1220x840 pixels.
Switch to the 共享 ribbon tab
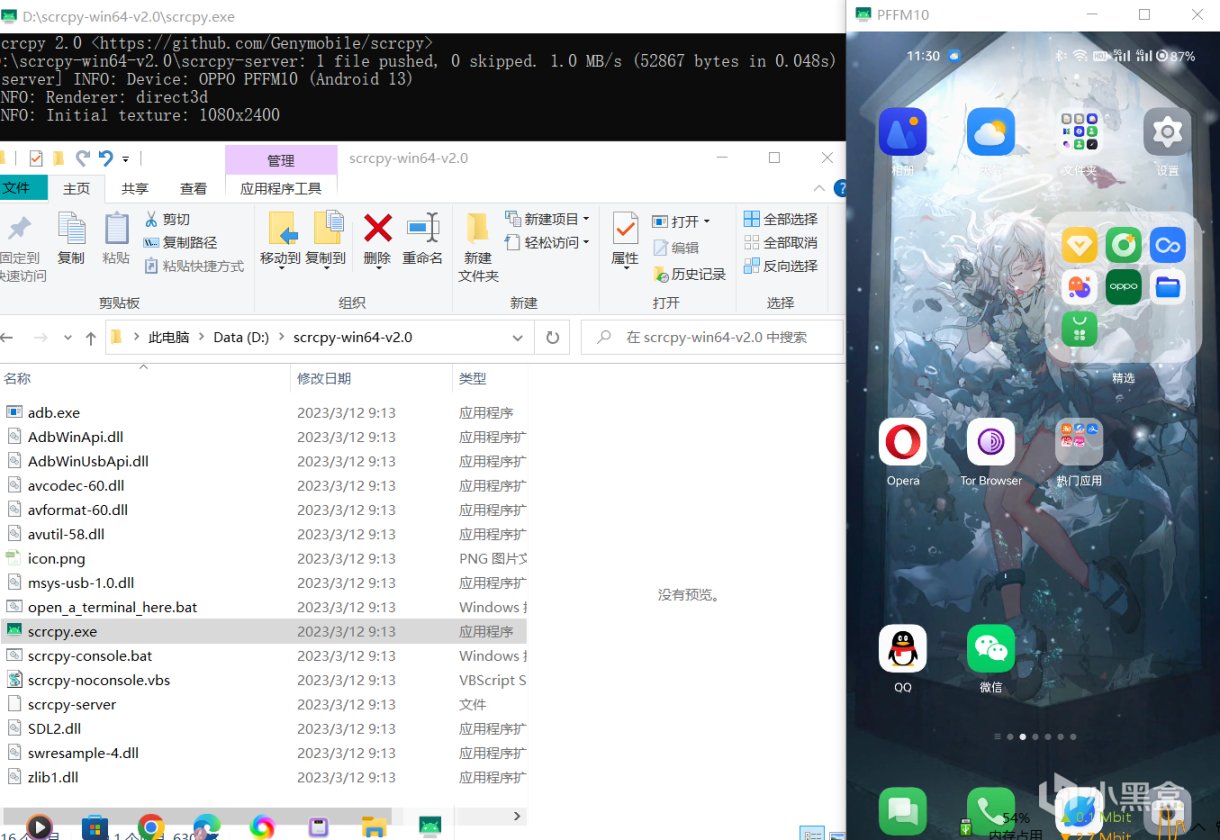pos(135,188)
